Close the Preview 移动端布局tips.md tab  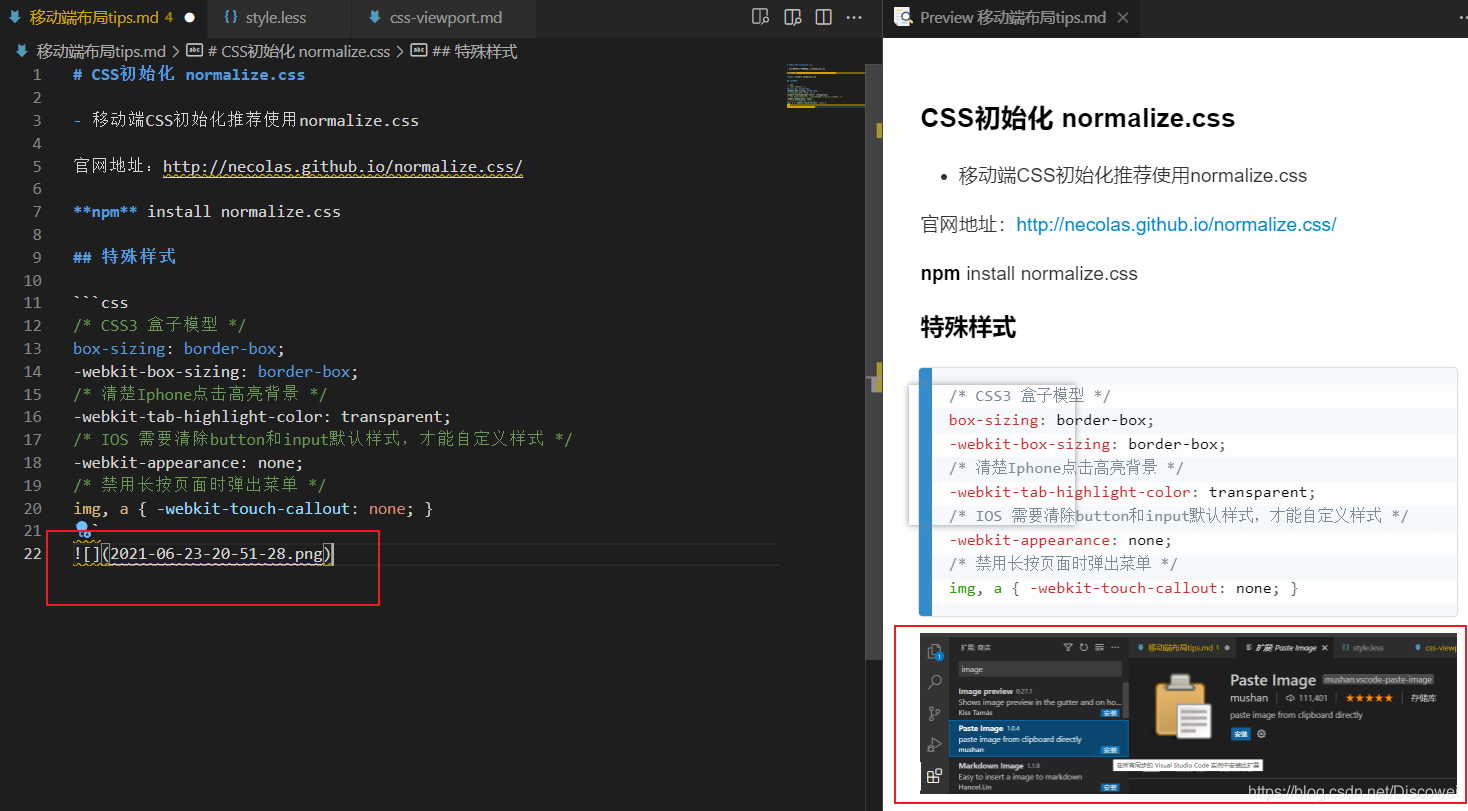coord(1123,18)
